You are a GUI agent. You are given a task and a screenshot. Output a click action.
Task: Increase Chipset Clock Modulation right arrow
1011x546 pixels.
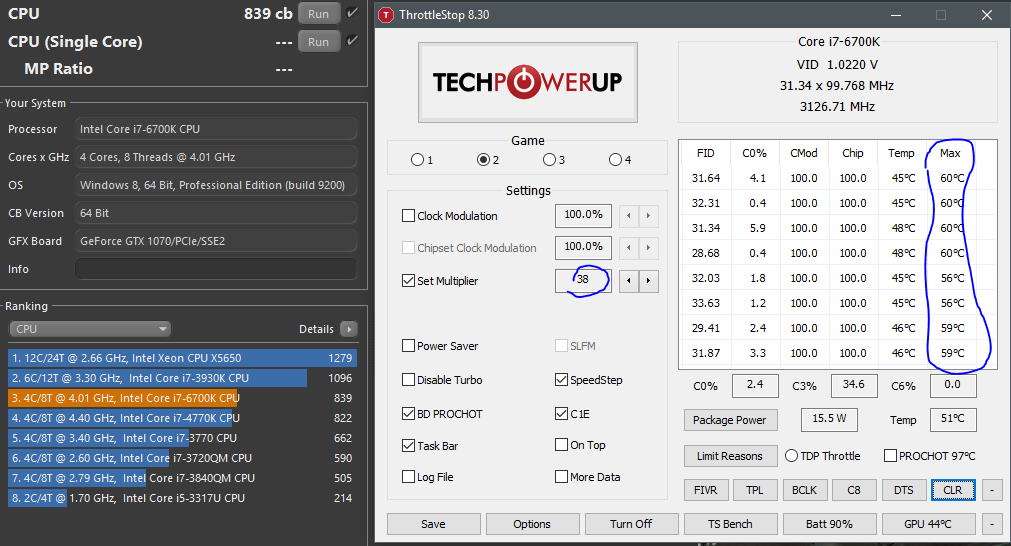click(649, 248)
